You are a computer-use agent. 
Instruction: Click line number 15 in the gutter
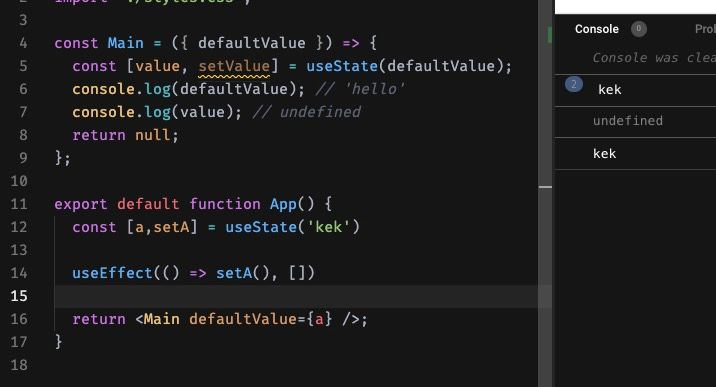[x=19, y=296]
